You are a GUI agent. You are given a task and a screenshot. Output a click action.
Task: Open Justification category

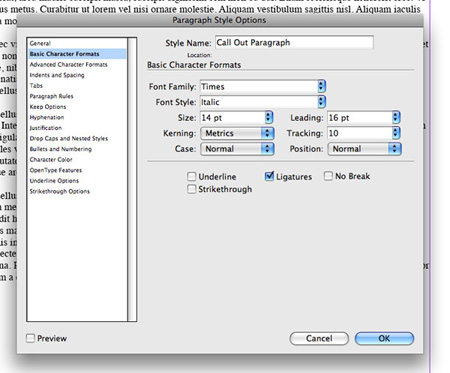pos(46,128)
